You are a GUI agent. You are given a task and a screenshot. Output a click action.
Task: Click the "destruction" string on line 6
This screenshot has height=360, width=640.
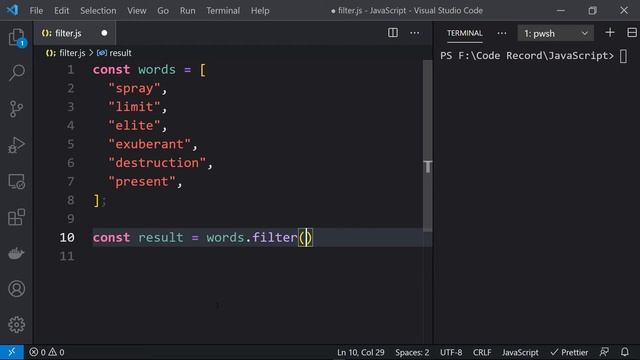click(157, 163)
